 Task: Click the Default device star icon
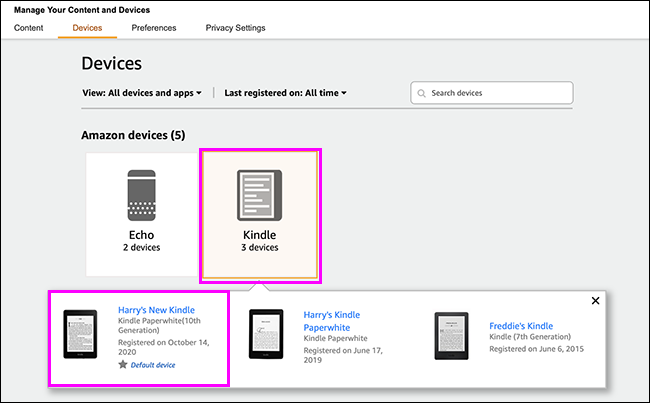[x=123, y=365]
